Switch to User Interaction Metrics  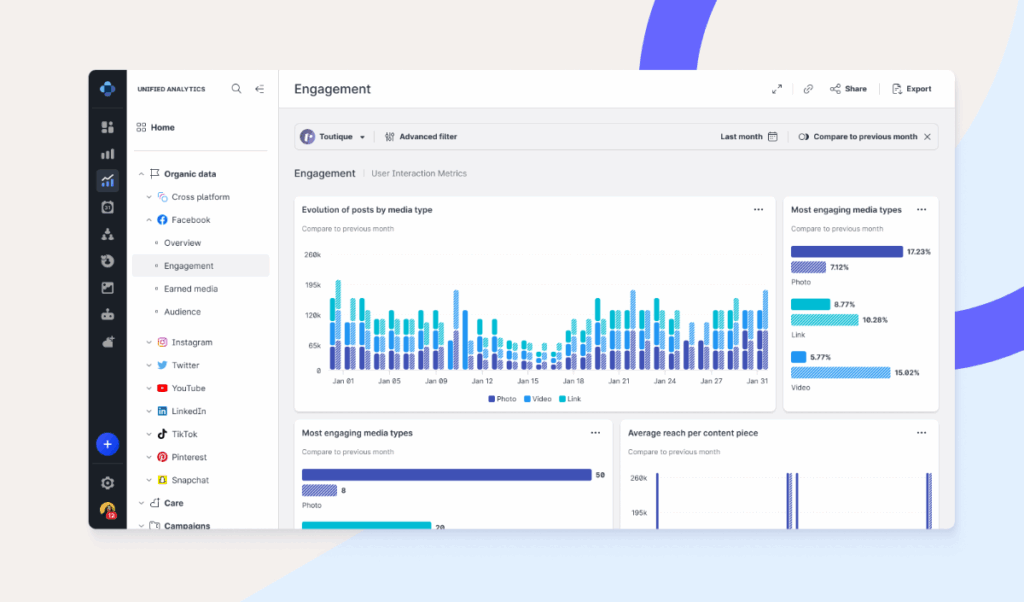417,173
